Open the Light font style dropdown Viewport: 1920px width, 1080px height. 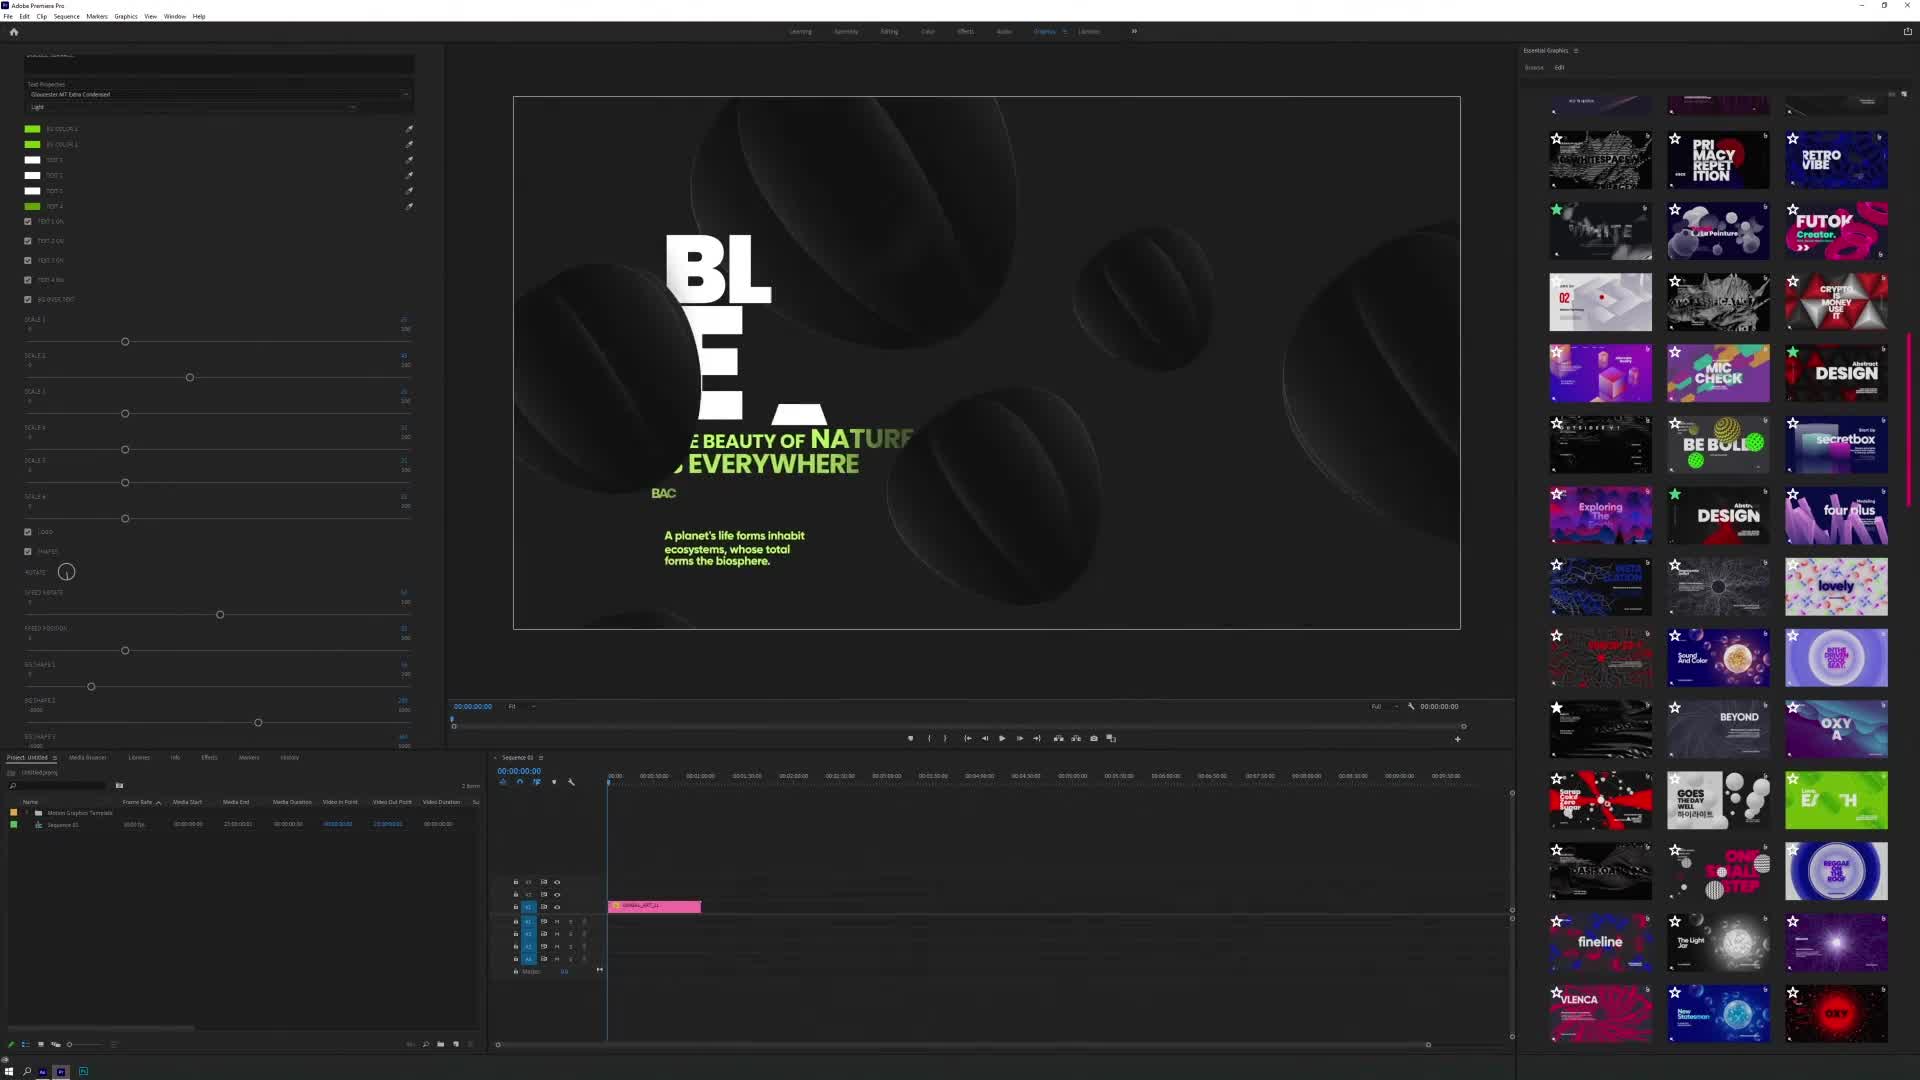tap(353, 107)
